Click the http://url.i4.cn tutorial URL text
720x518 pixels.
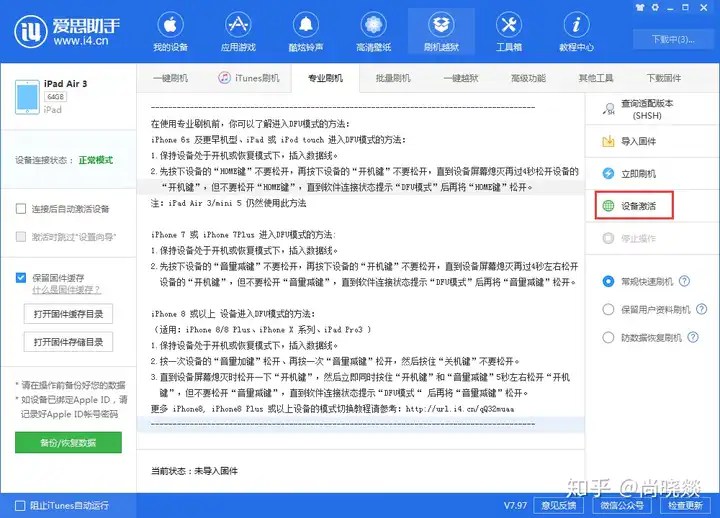click(x=460, y=409)
